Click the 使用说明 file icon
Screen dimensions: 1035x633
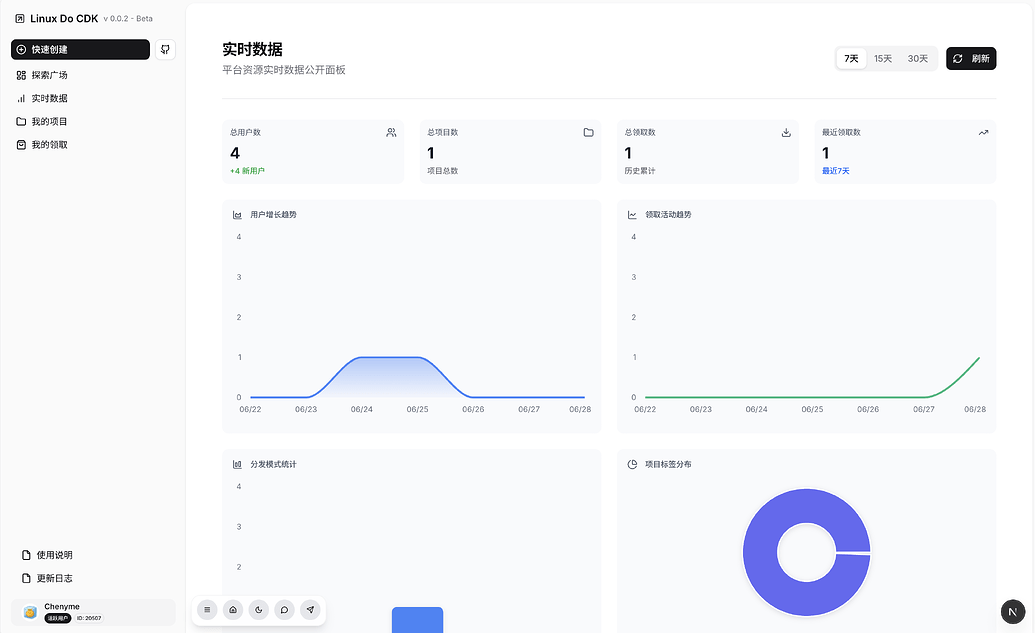26,555
